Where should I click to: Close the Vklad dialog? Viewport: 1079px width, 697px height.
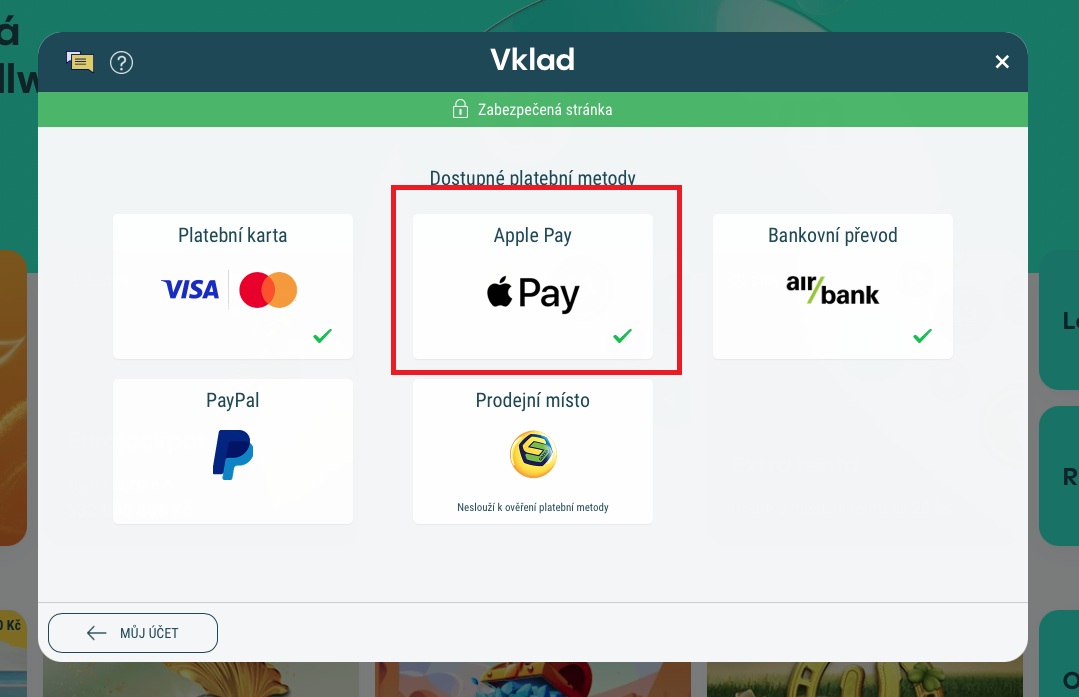[1002, 62]
